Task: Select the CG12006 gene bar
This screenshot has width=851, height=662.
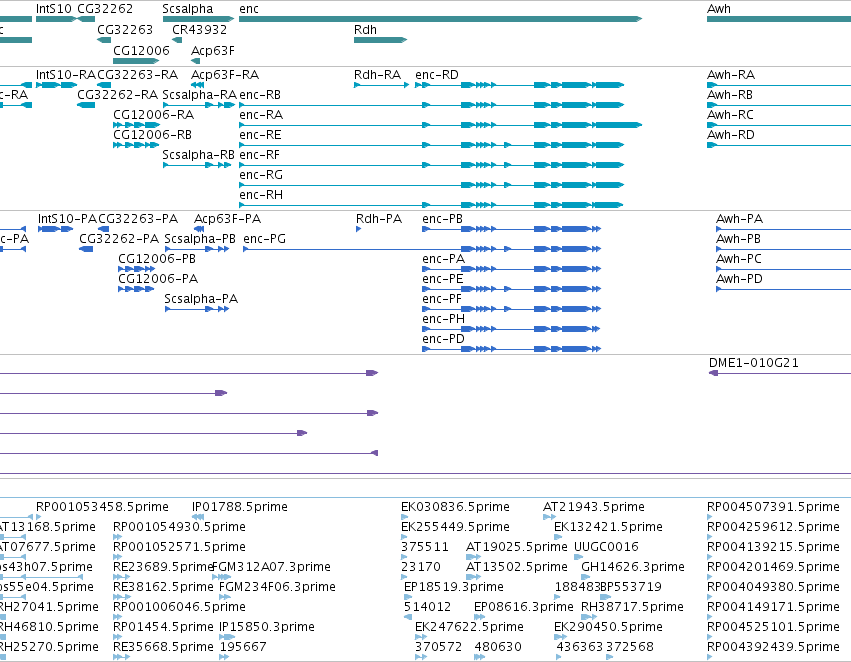Action: (x=136, y=61)
